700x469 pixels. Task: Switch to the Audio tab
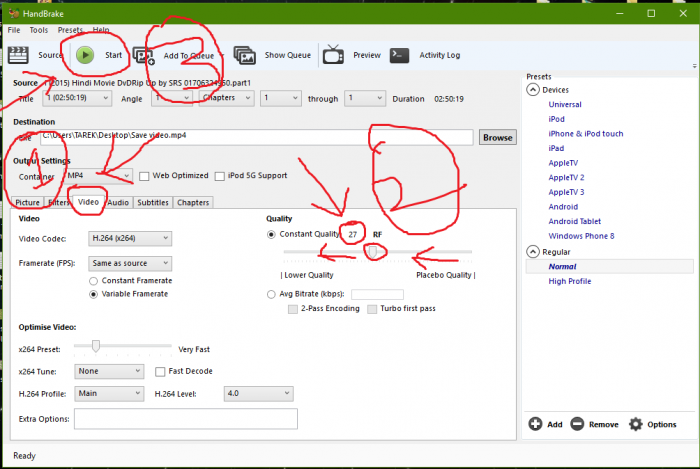click(118, 203)
